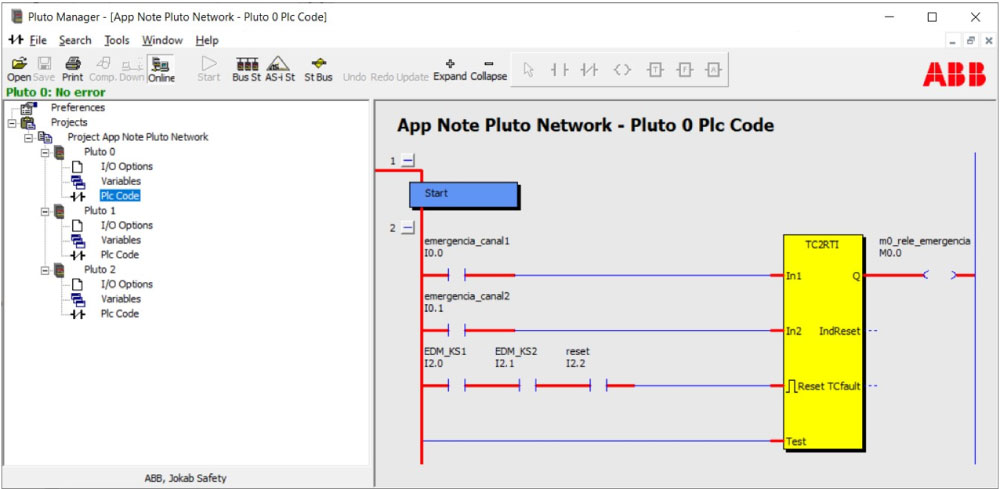Collapse the Pluto 0 tree node
The width and height of the screenshot is (1000, 489).
45,152
